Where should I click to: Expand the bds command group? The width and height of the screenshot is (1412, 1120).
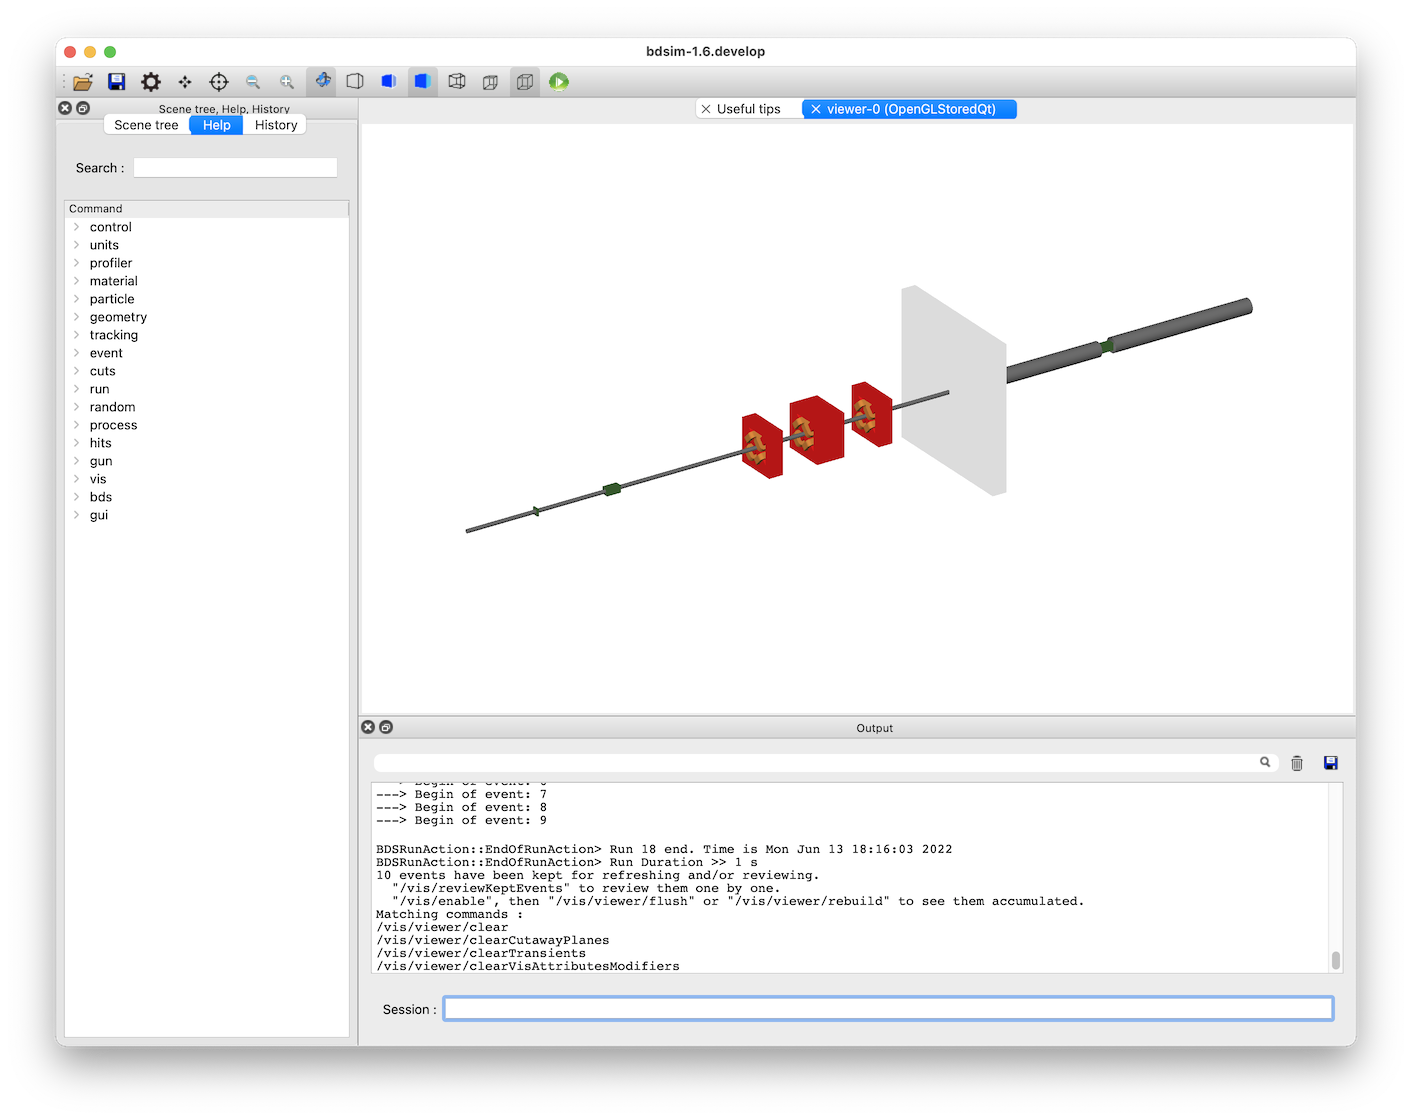coord(76,497)
